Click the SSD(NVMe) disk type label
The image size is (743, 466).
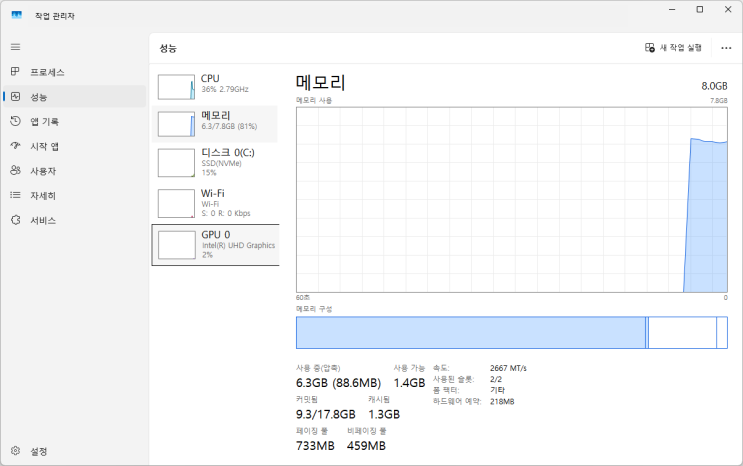(221, 164)
